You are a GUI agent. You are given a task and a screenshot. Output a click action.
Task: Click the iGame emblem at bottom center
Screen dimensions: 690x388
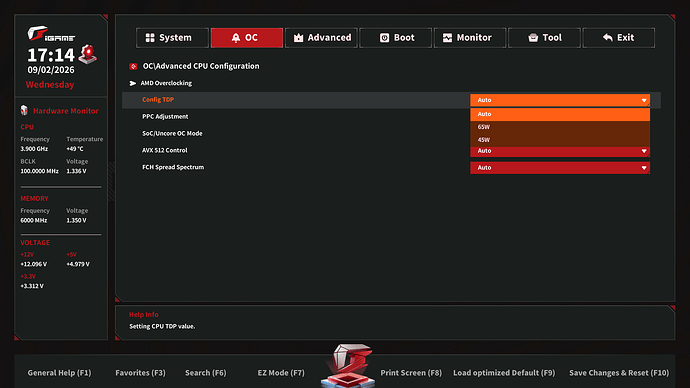(x=348, y=366)
